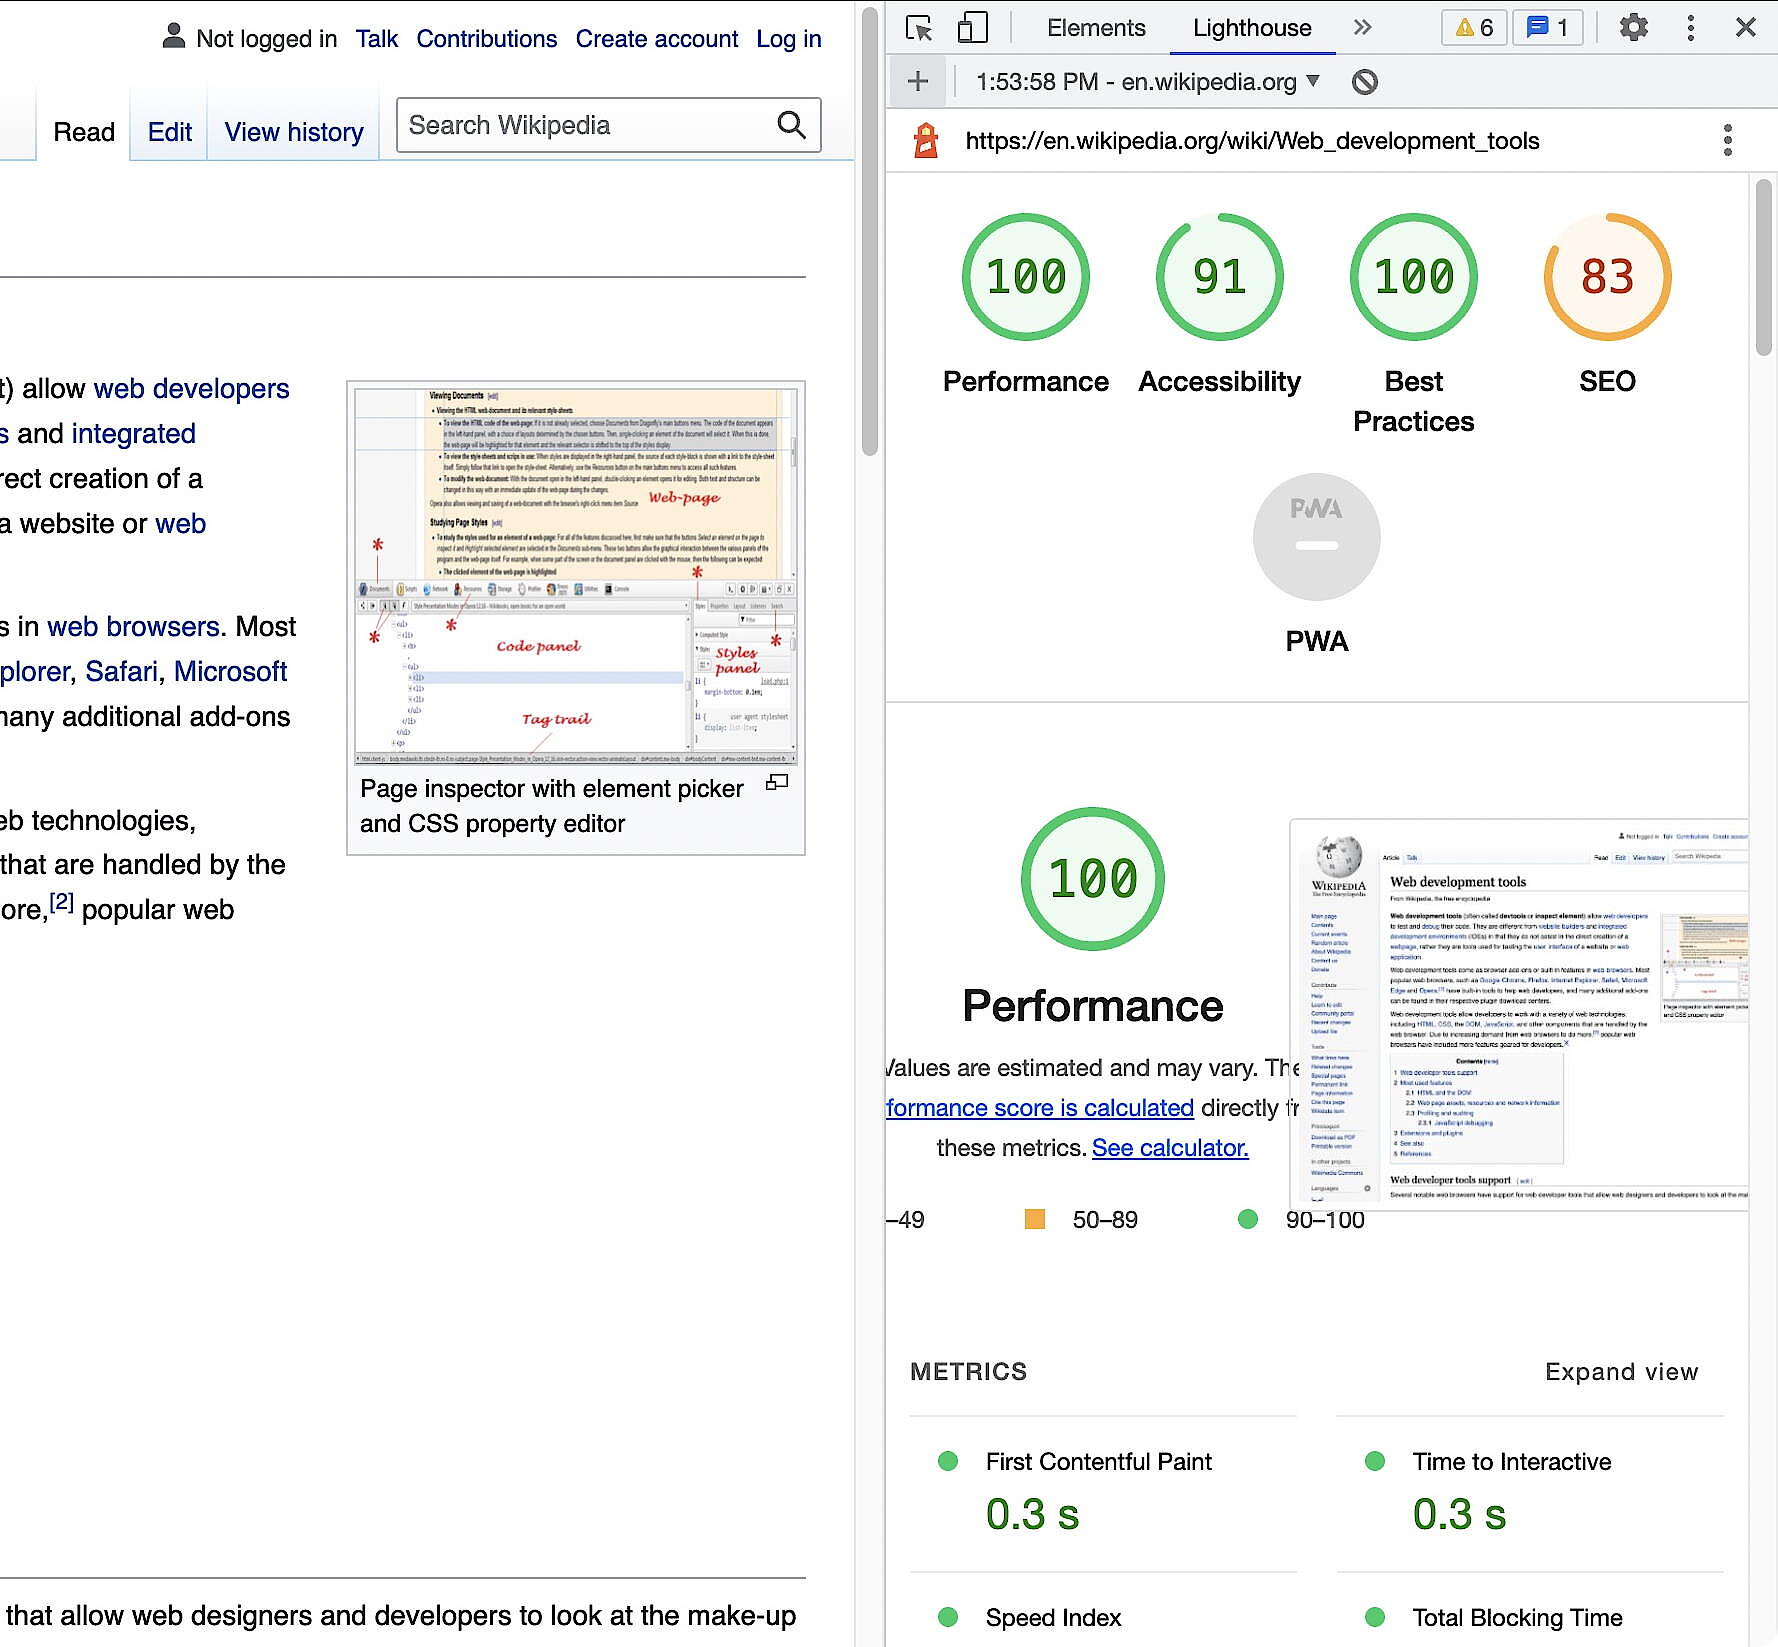Open the 1:53:58 PM report dropdown
The height and width of the screenshot is (1647, 1778).
click(1140, 81)
